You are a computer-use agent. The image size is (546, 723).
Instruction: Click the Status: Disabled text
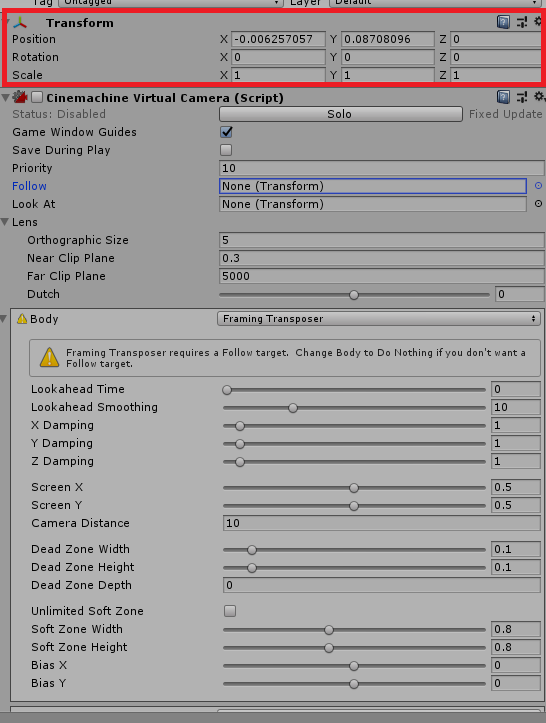(59, 114)
